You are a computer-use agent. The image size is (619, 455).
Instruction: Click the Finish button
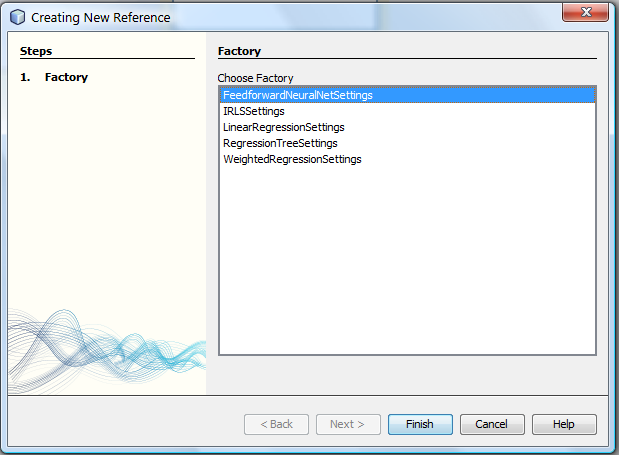420,424
